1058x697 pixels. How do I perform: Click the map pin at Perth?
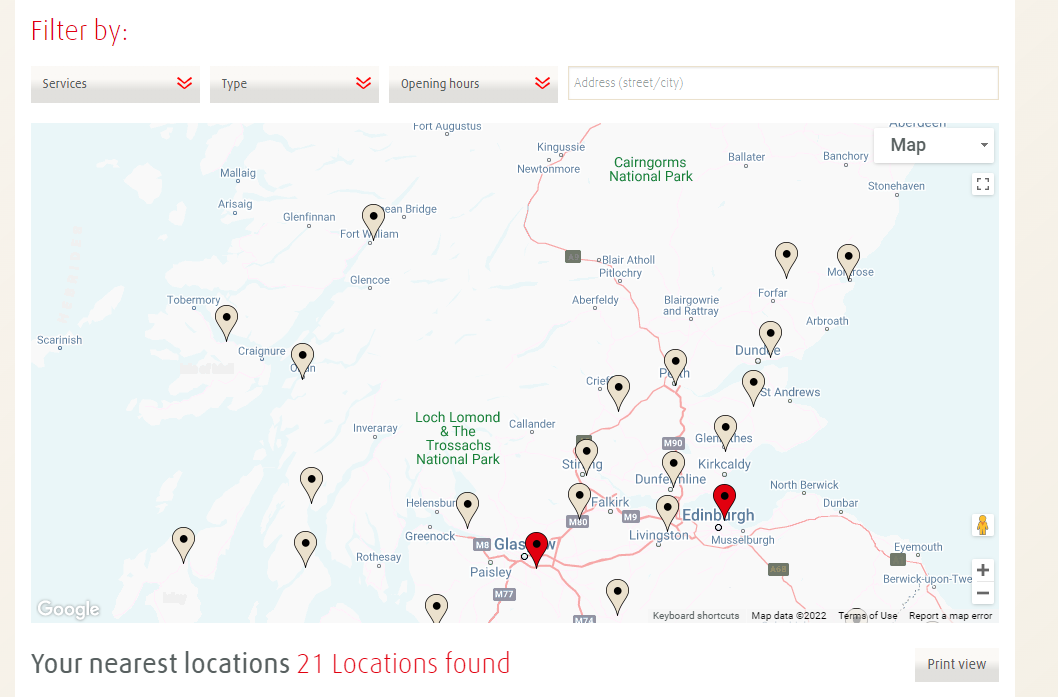(x=676, y=364)
